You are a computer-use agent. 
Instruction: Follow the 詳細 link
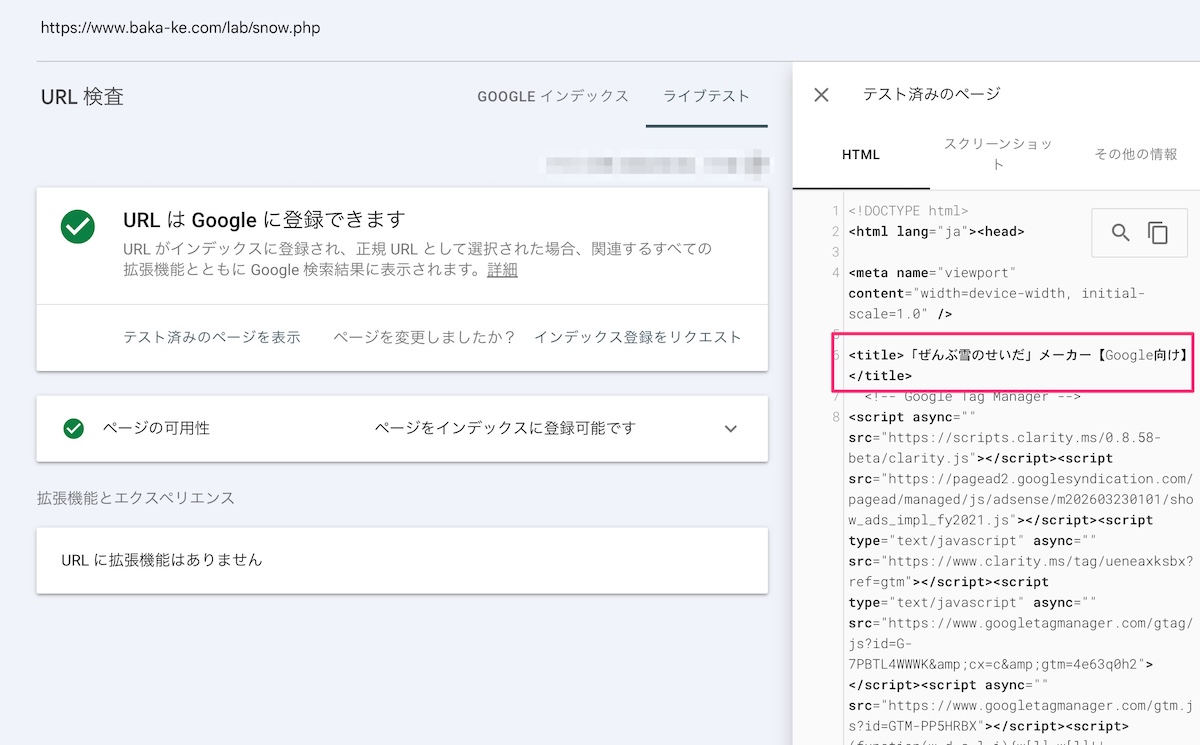pos(502,270)
